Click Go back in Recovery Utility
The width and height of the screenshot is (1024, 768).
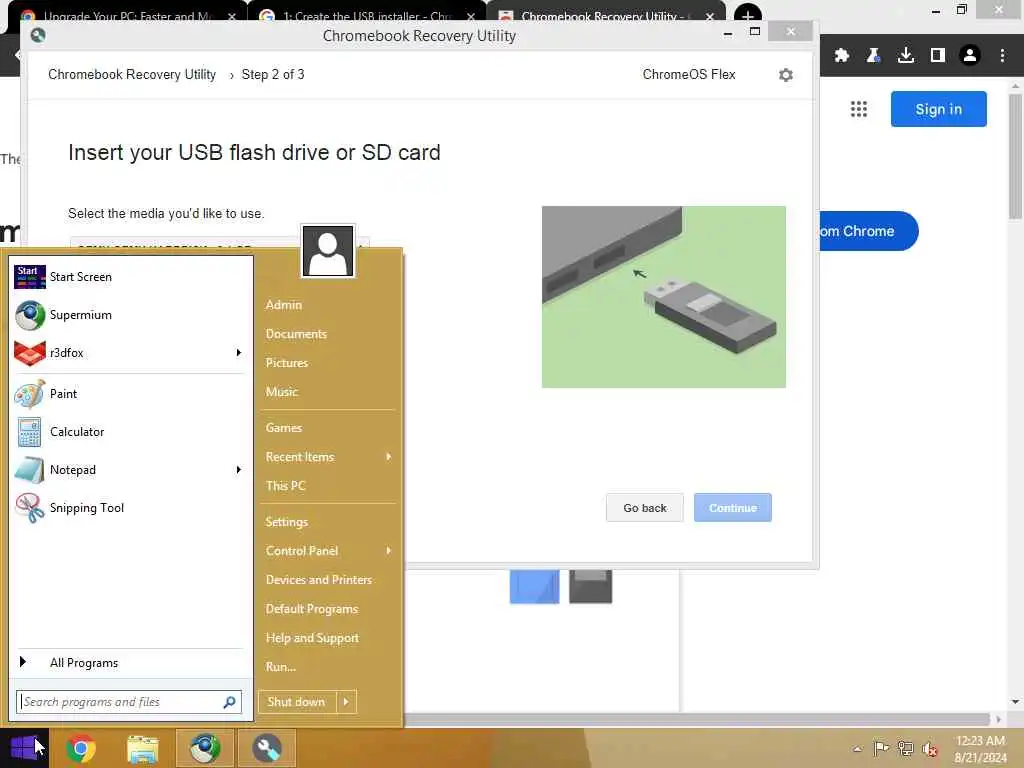645,508
